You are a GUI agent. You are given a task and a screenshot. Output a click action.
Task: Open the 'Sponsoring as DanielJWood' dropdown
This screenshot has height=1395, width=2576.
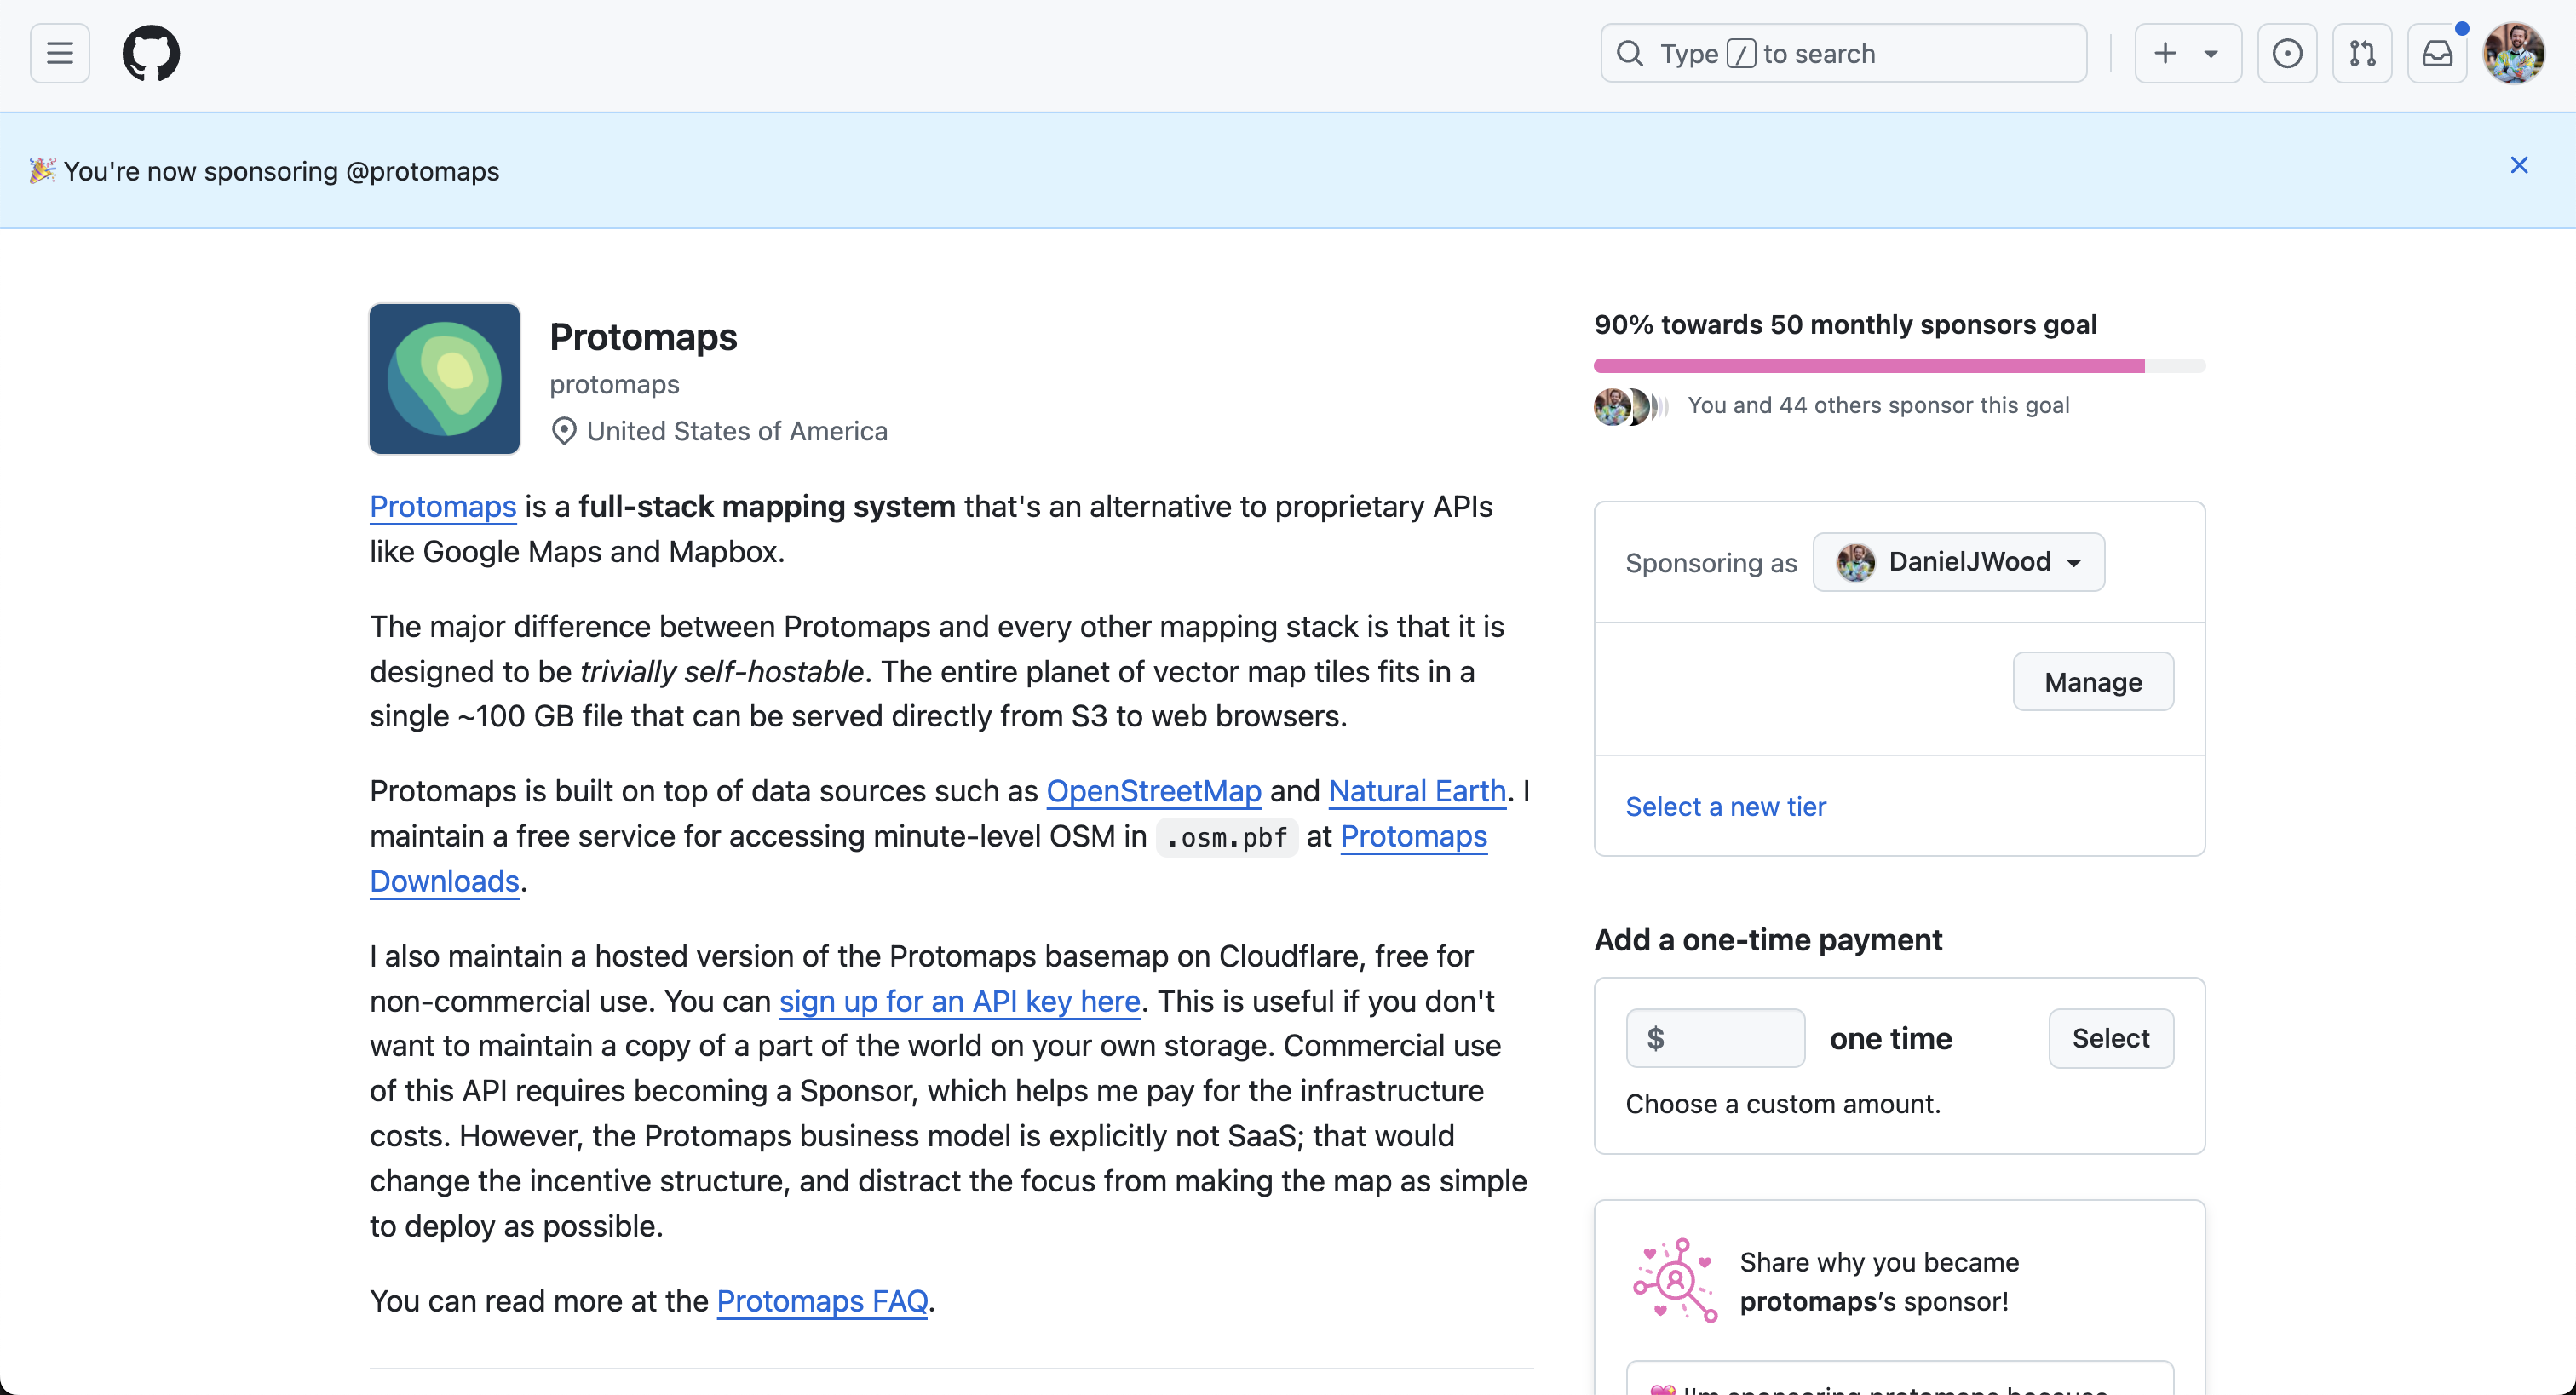(x=1958, y=562)
